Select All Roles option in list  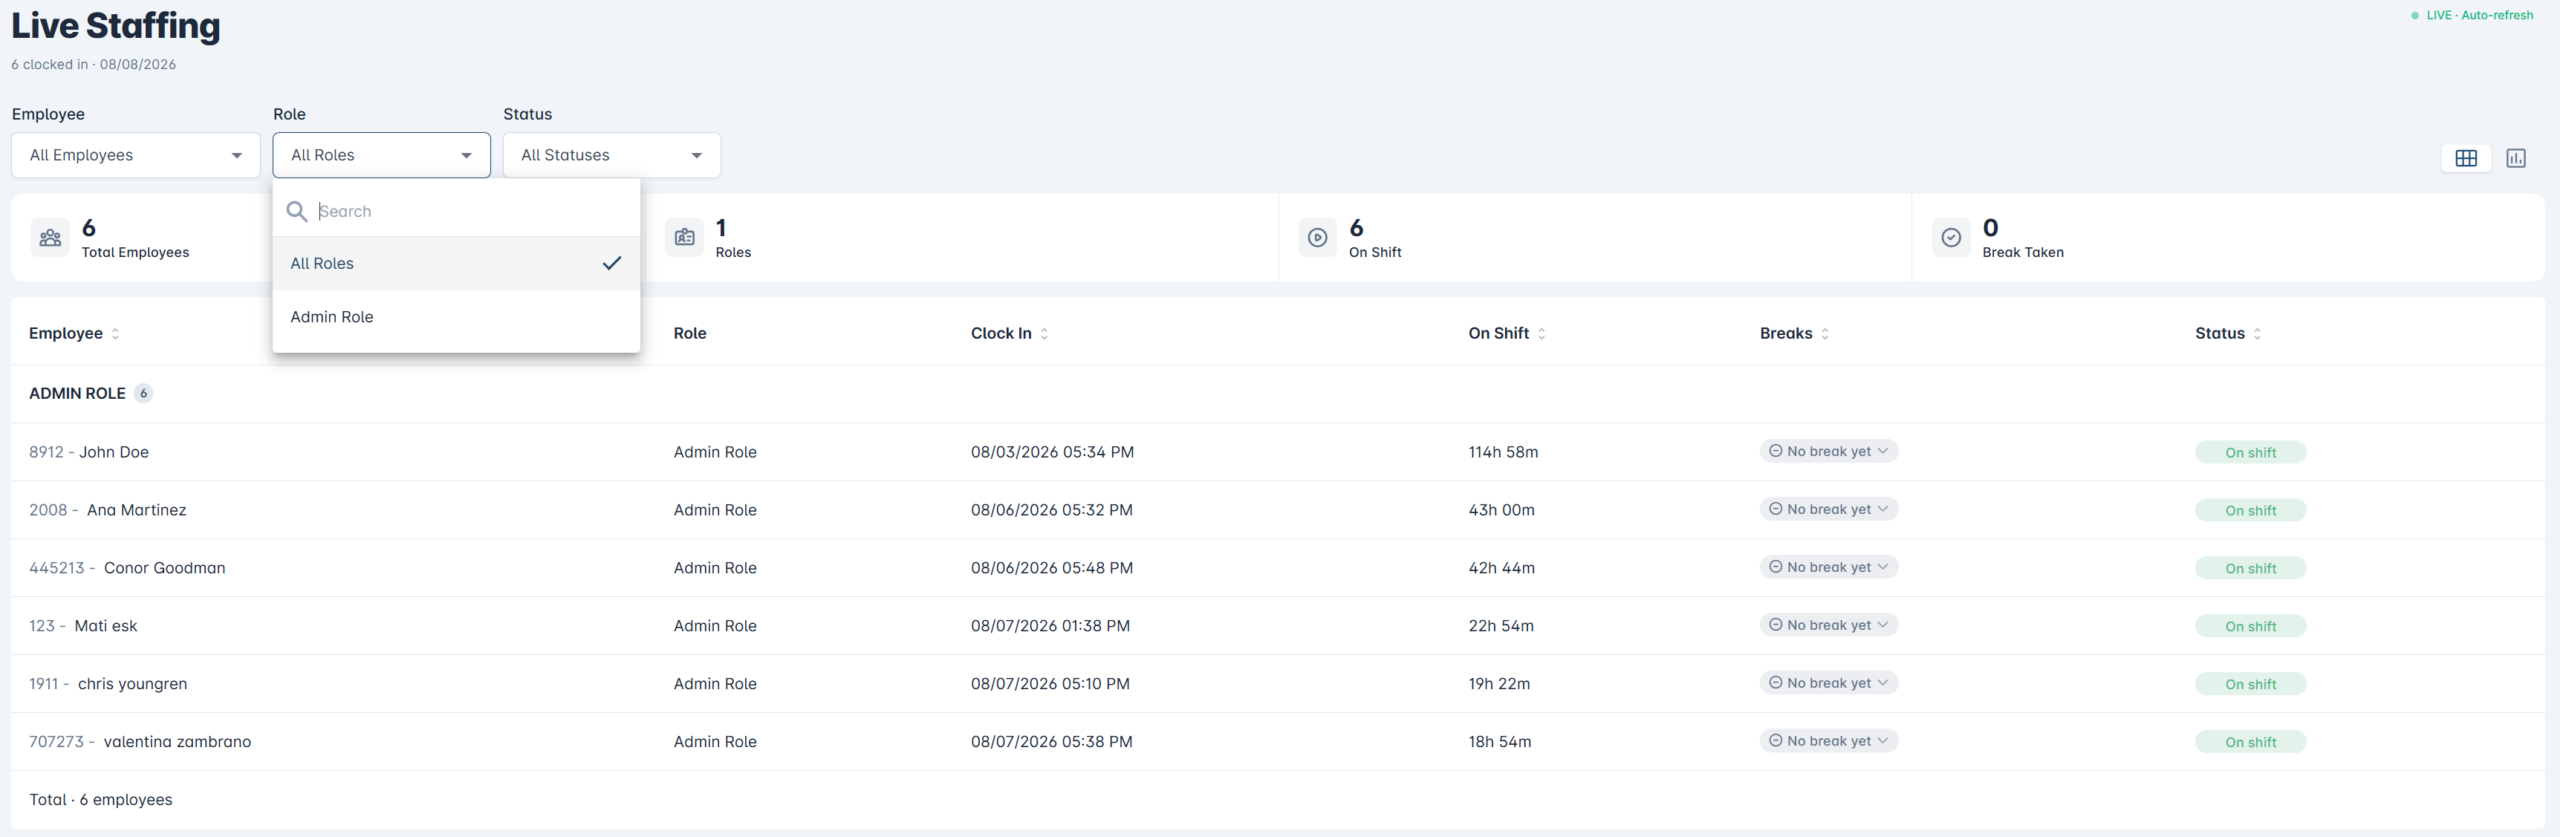coord(456,263)
